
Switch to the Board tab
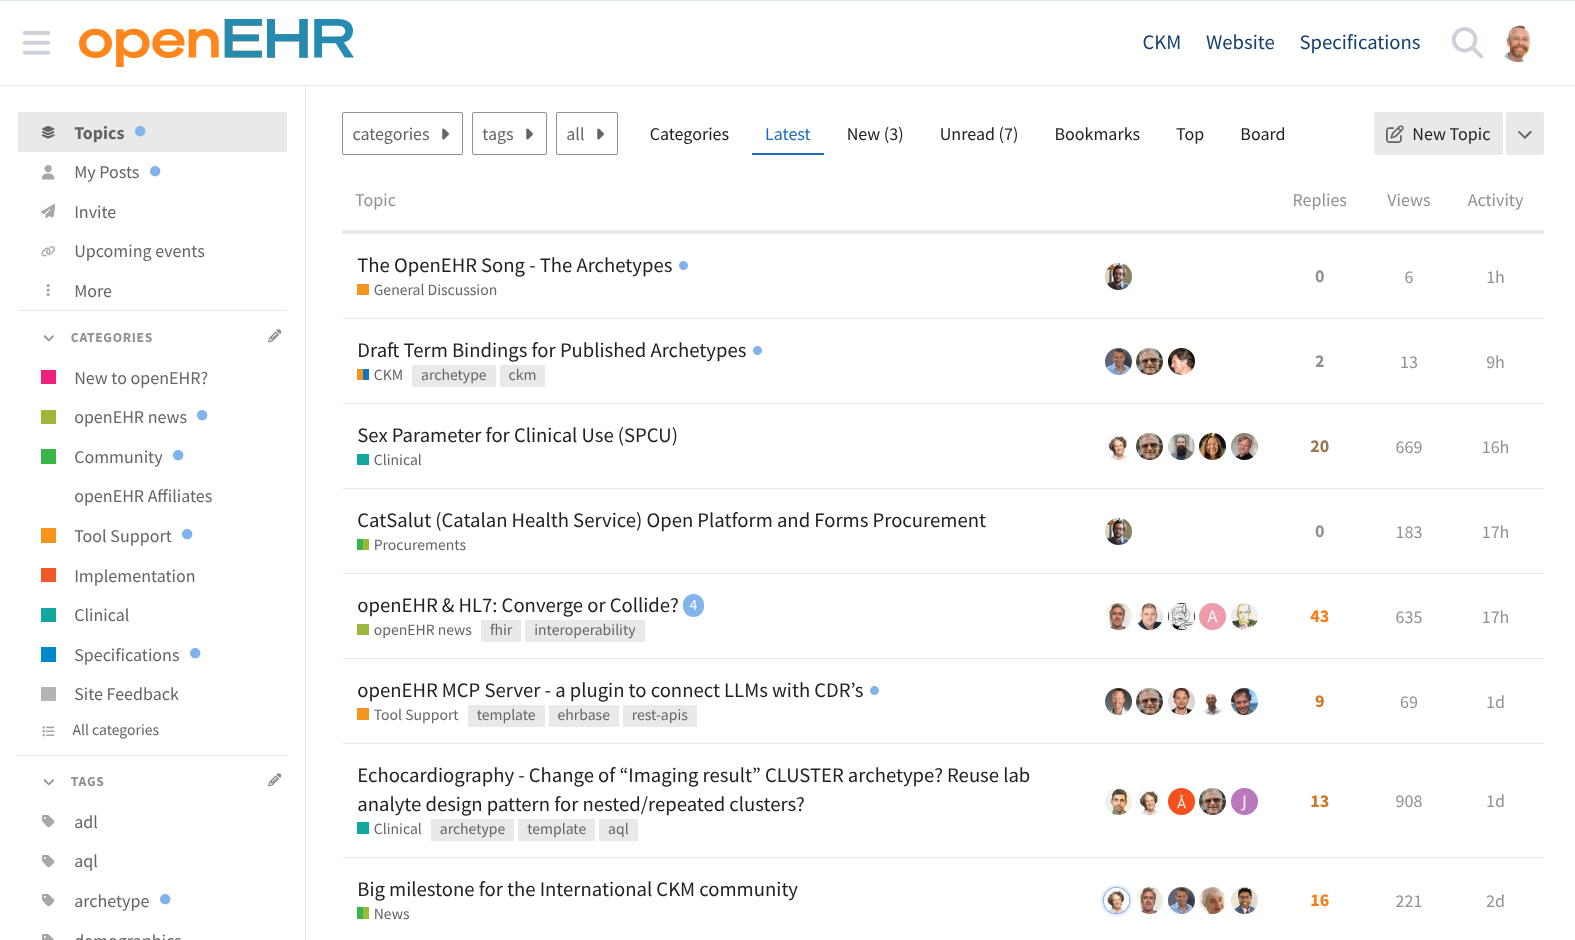click(x=1263, y=134)
